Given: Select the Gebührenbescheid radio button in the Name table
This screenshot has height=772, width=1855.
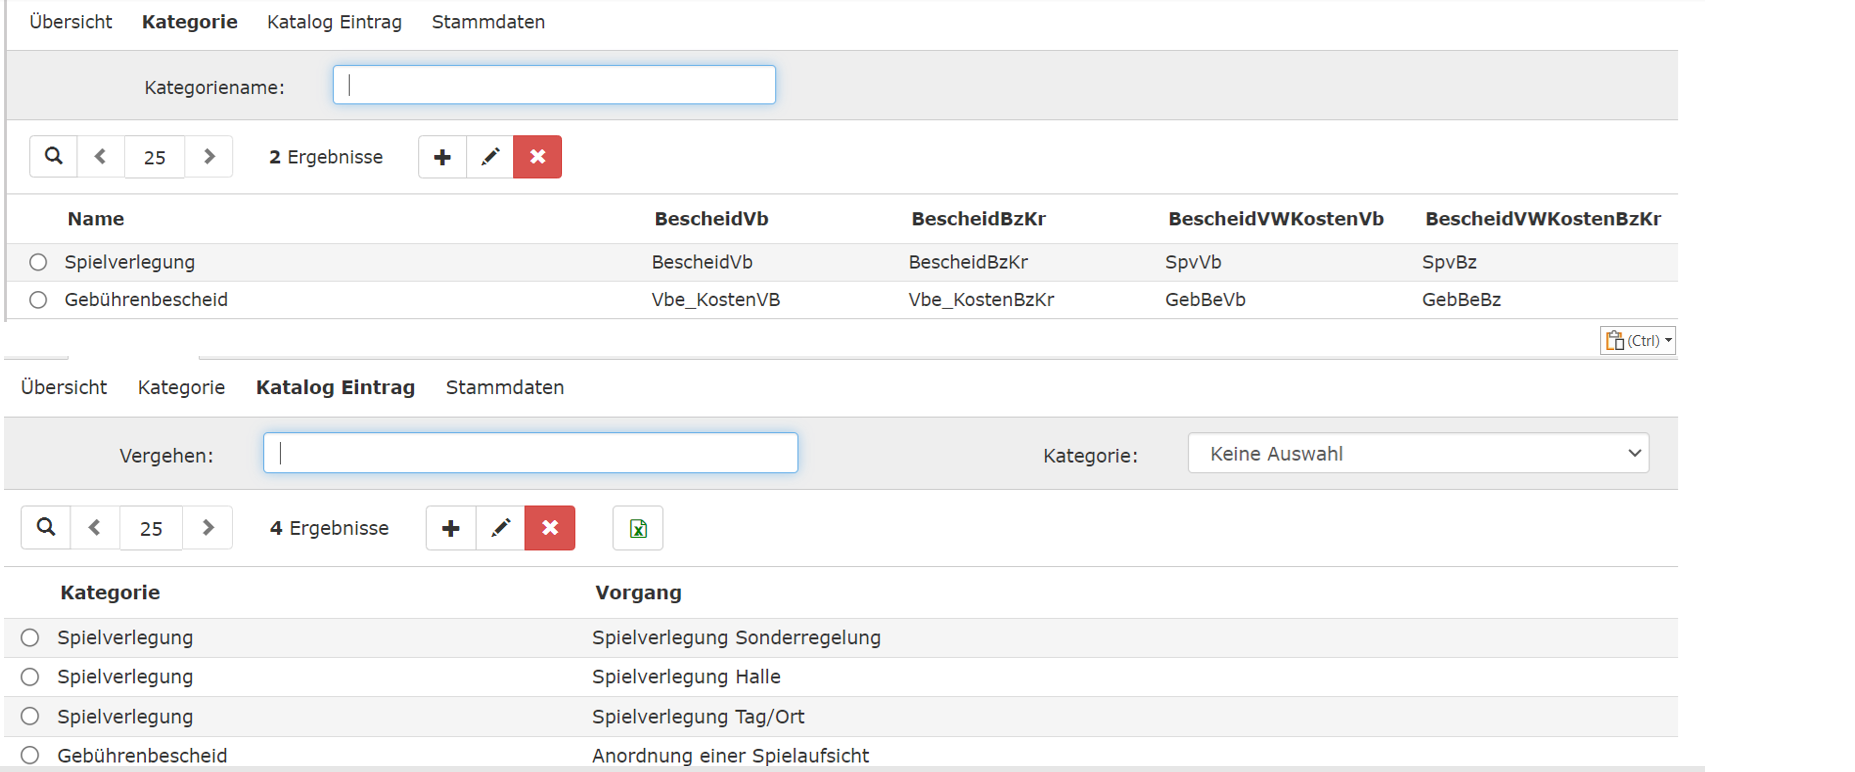Looking at the screenshot, I should (38, 300).
